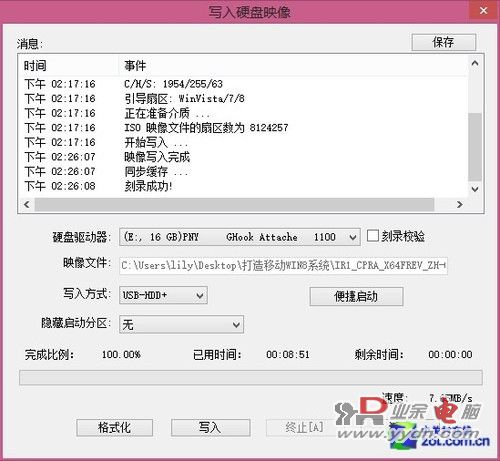Click the horizontal scrollbar thumb in messages
The height and width of the screenshot is (461, 500).
click(235, 204)
